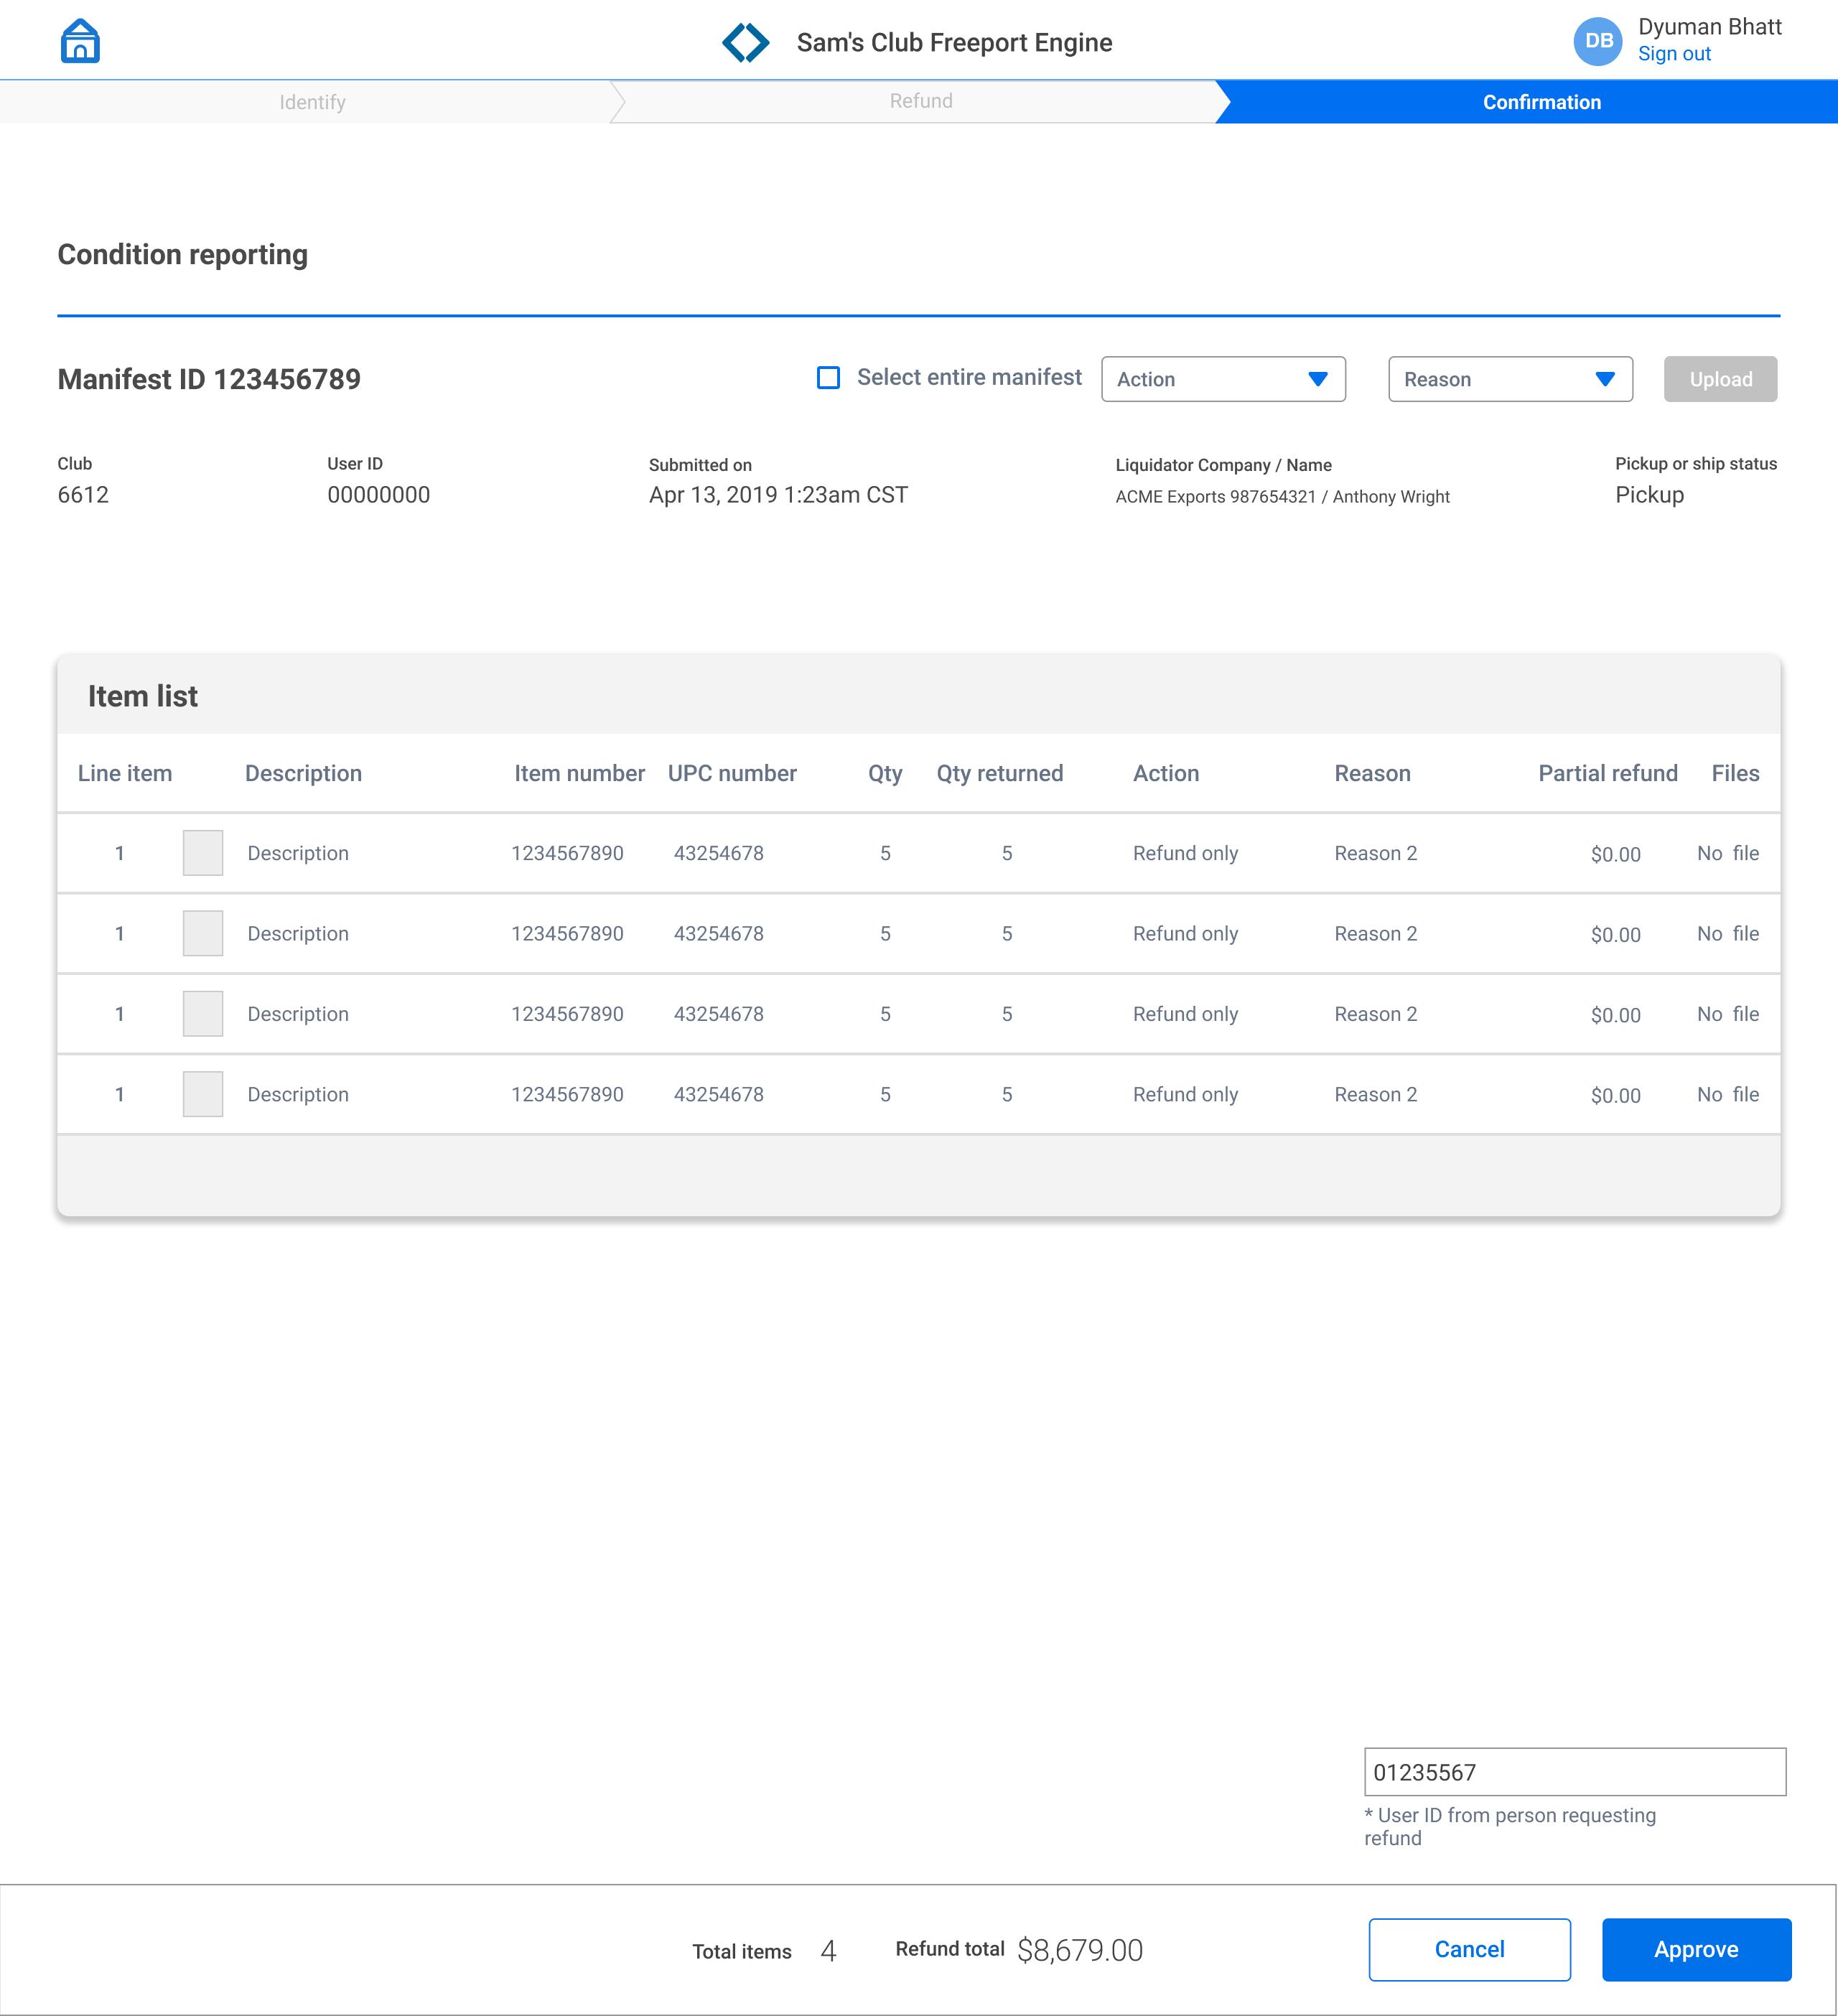Click the DB user avatar

tap(1598, 41)
